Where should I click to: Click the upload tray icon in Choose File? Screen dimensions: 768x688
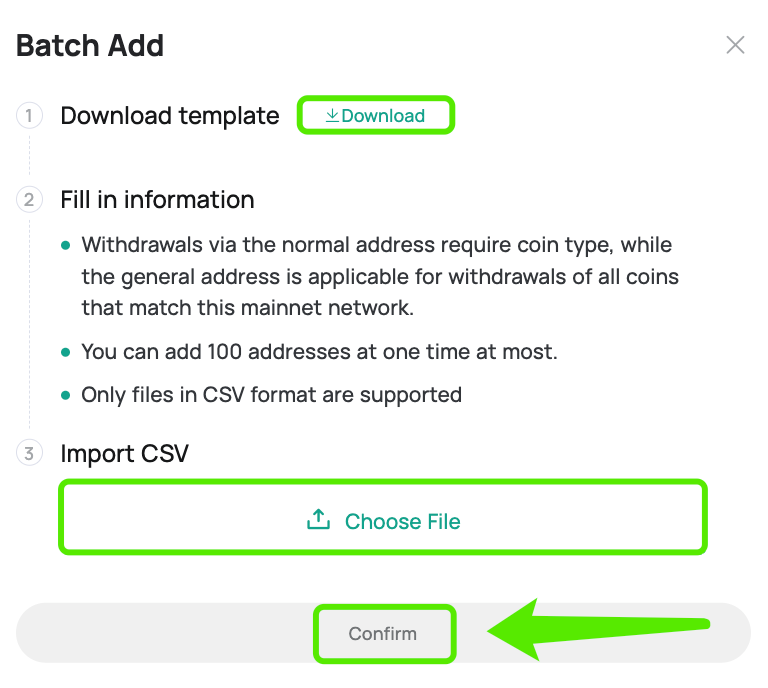(x=318, y=520)
